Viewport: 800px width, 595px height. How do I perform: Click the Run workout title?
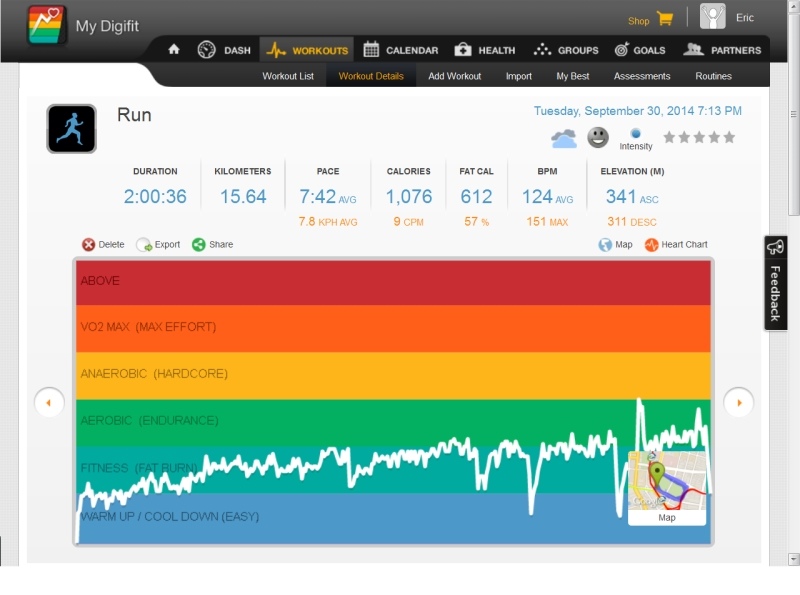coord(134,115)
